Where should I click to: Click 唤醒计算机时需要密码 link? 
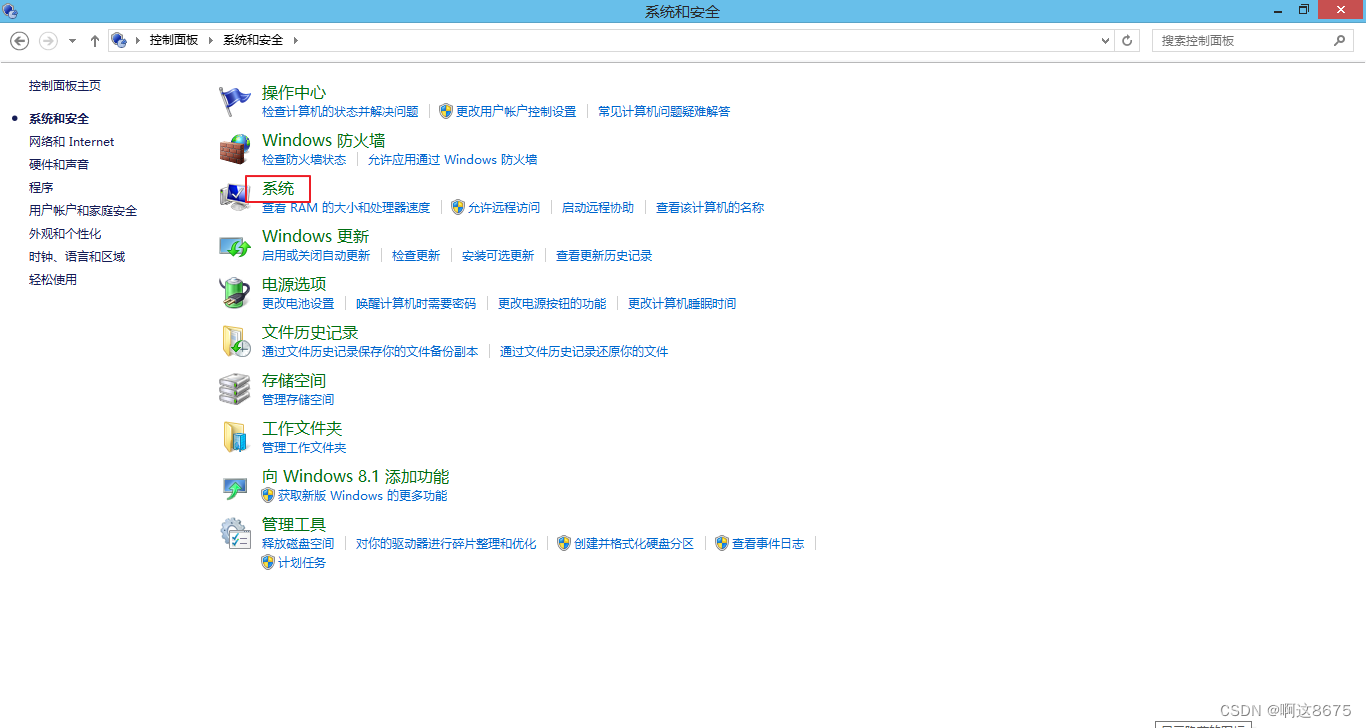[x=416, y=303]
